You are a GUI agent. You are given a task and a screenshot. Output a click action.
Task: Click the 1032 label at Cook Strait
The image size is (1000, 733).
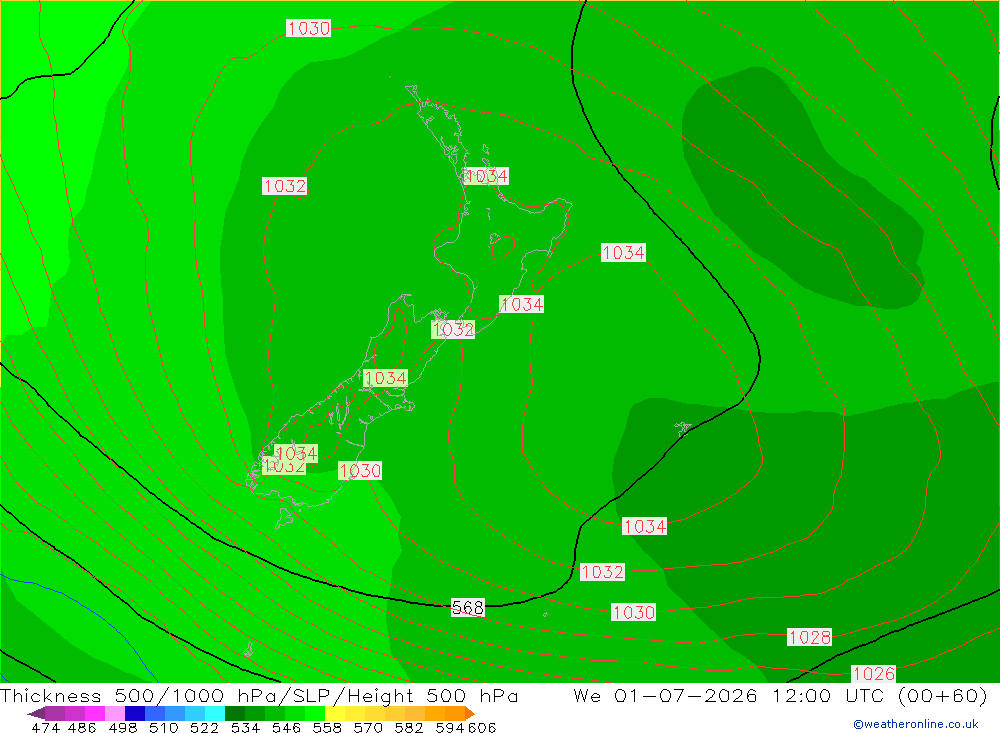[x=453, y=330]
